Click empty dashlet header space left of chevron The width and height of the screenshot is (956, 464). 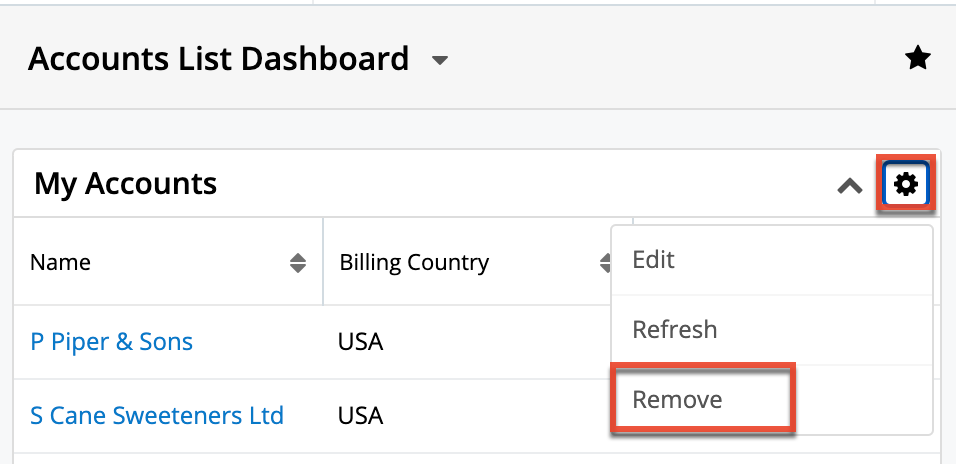pyautogui.click(x=520, y=184)
